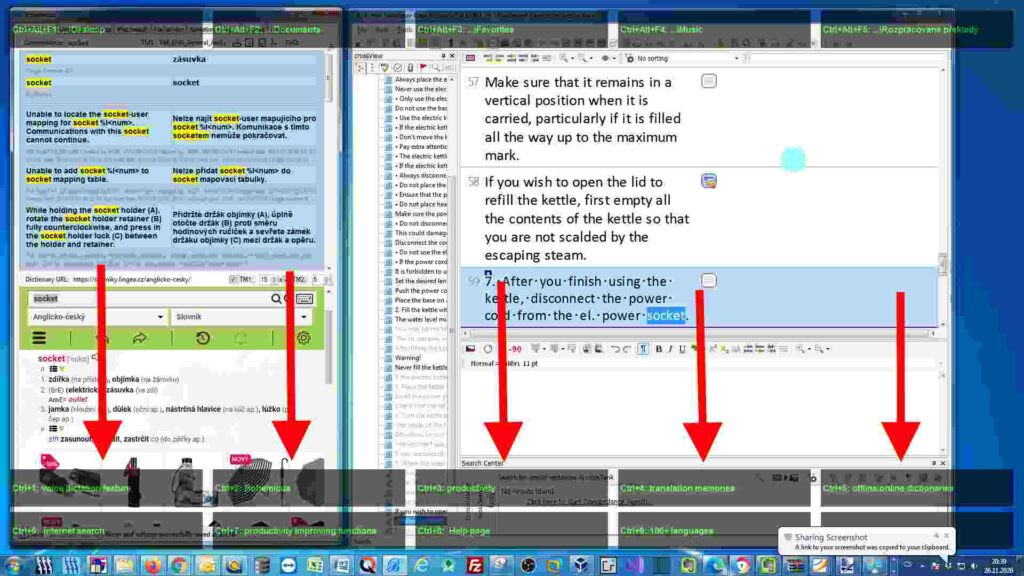The image size is (1024, 576).
Task: Select 'This could damag' row in crossView
Action: pyautogui.click(x=421, y=233)
